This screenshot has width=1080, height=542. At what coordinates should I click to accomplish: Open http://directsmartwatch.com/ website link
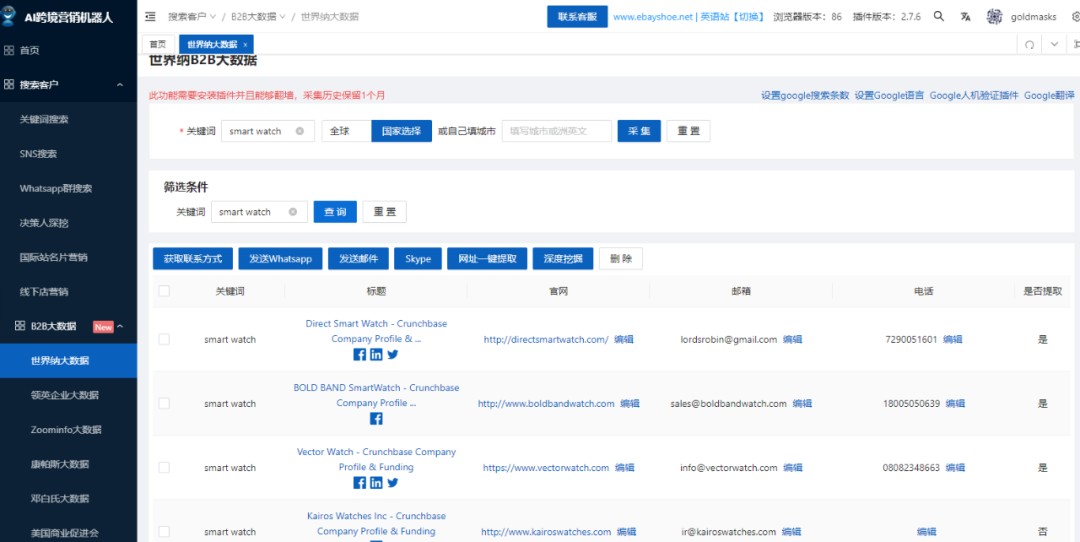tap(546, 339)
